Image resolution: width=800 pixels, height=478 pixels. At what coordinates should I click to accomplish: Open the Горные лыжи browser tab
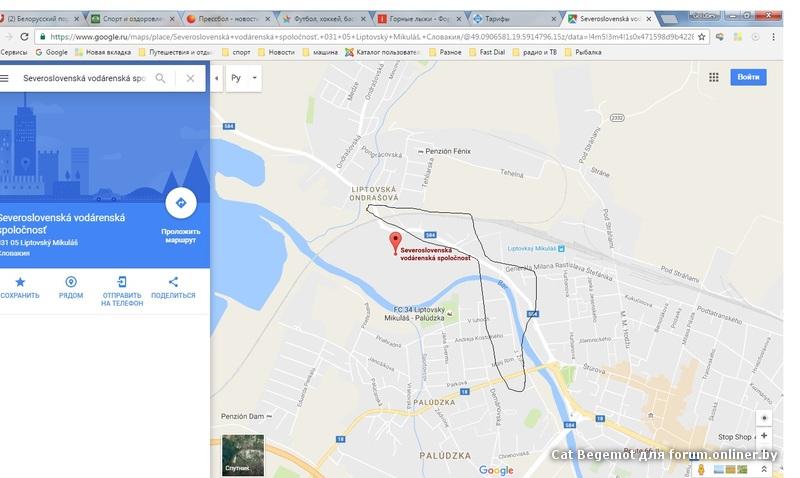click(x=420, y=19)
